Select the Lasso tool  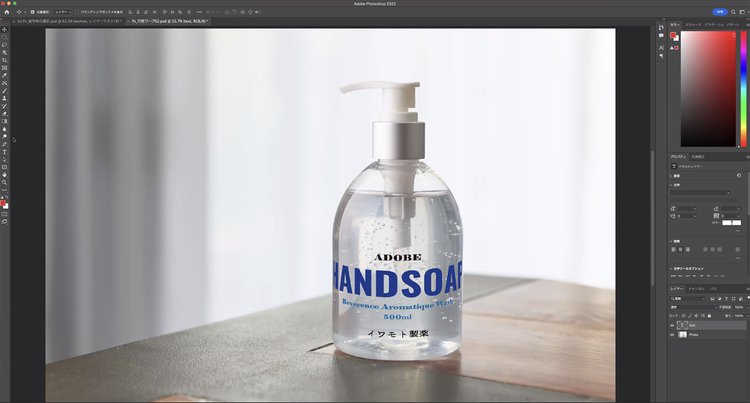5,44
